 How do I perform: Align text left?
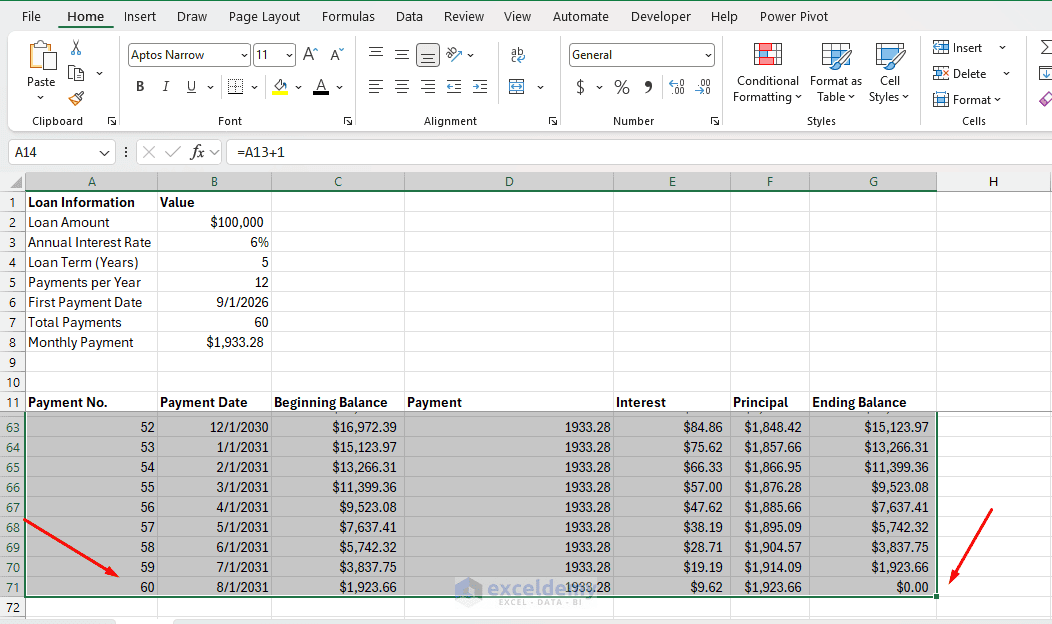pos(376,87)
